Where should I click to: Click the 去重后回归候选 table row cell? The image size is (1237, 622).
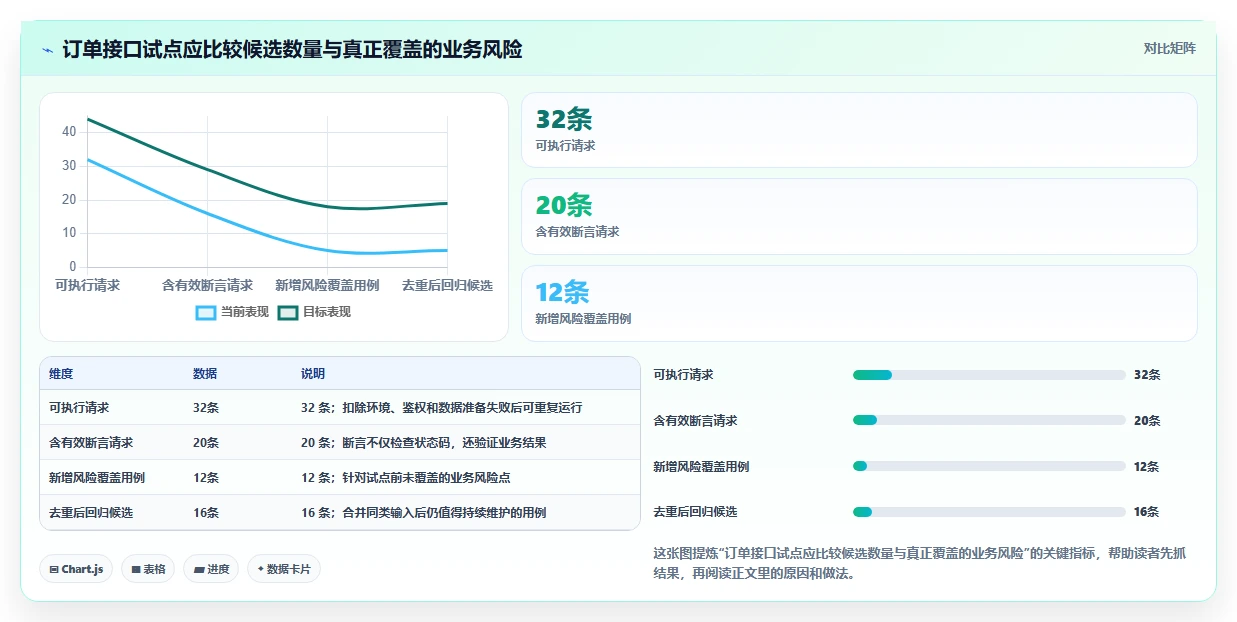click(91, 512)
